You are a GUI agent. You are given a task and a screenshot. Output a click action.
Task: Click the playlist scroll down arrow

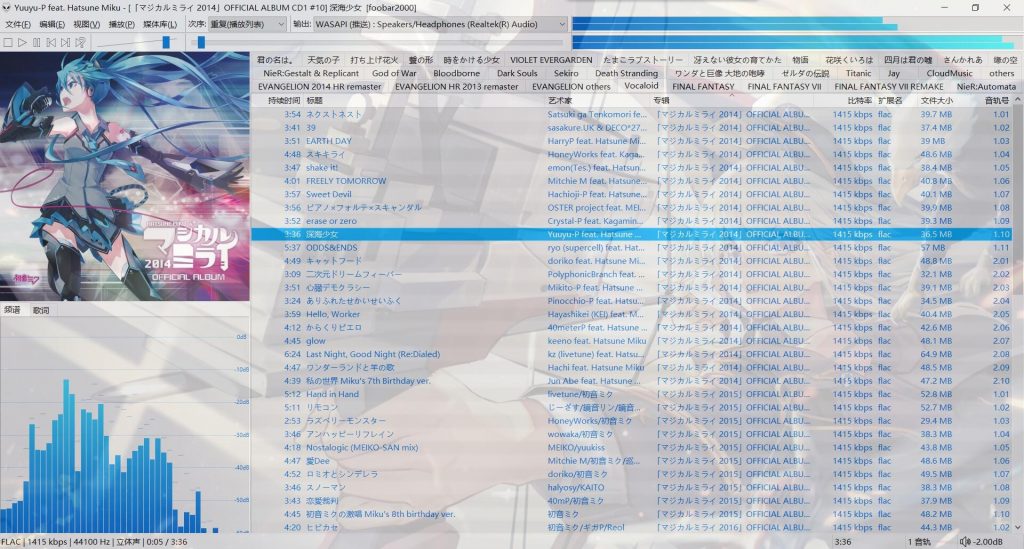pyautogui.click(x=1017, y=527)
